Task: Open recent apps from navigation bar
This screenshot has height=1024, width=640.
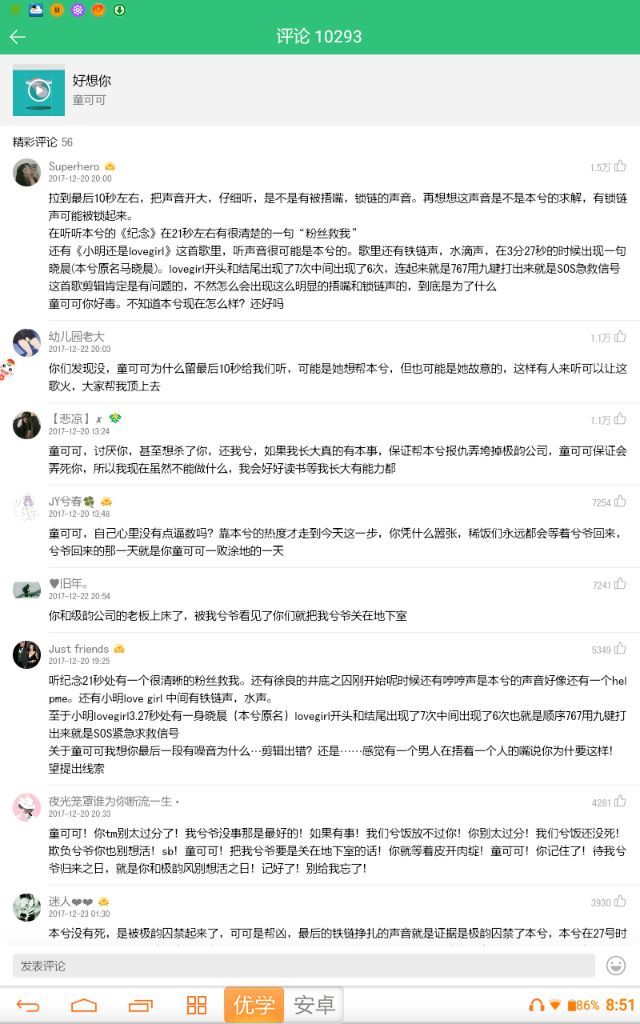Action: click(140, 1005)
